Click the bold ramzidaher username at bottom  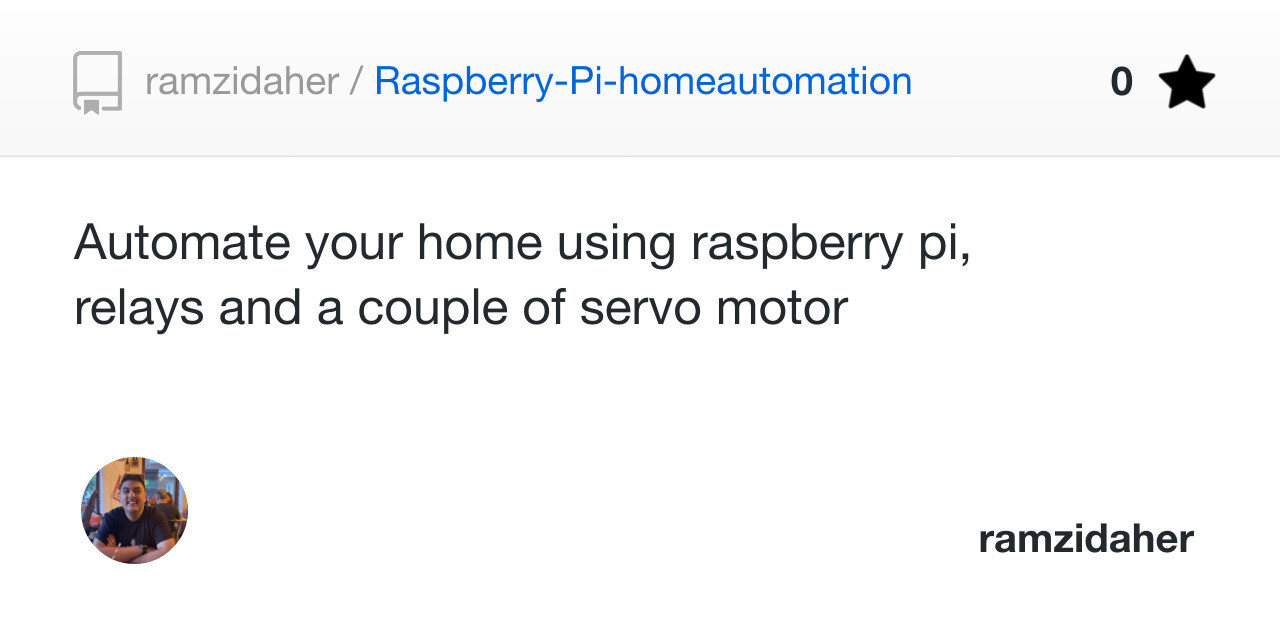point(1085,539)
